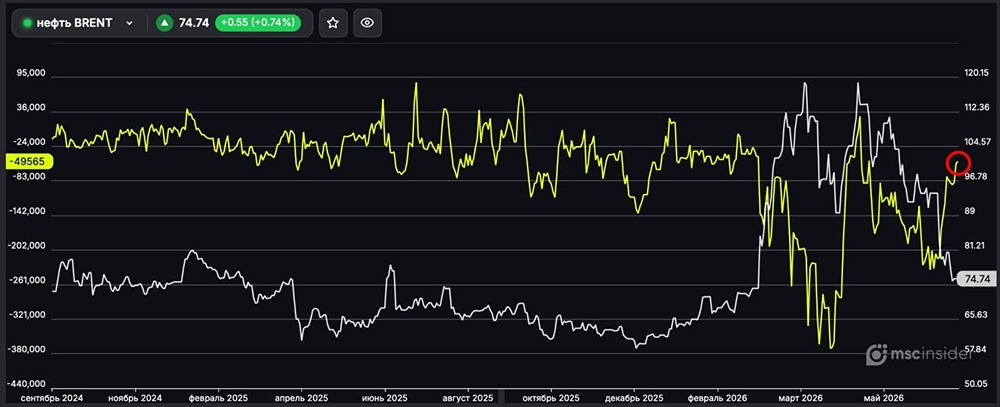Click the -380,000 left axis value
1000x407 pixels.
[29, 350]
